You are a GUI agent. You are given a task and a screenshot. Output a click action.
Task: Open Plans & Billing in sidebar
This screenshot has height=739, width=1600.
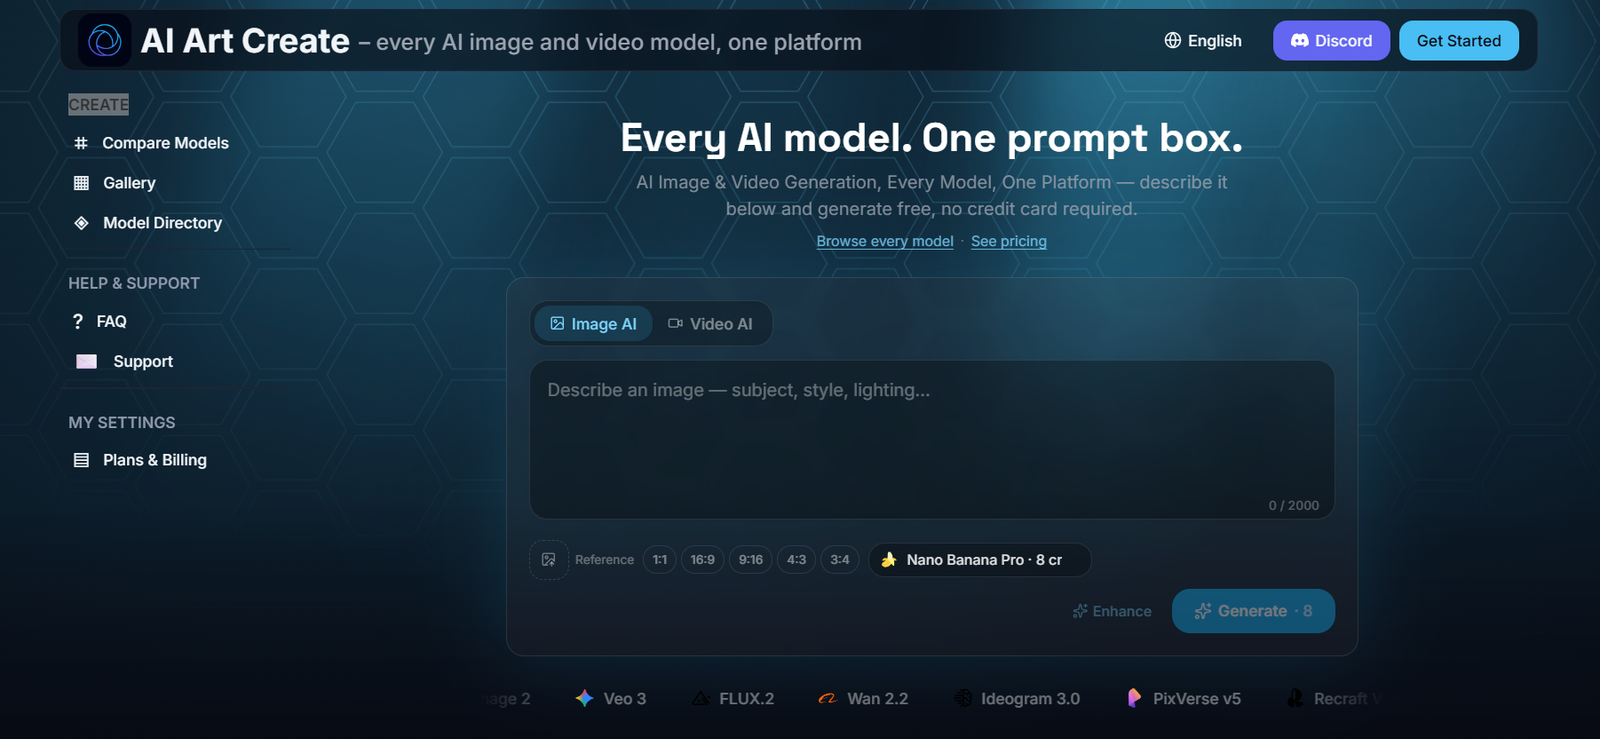coord(154,460)
